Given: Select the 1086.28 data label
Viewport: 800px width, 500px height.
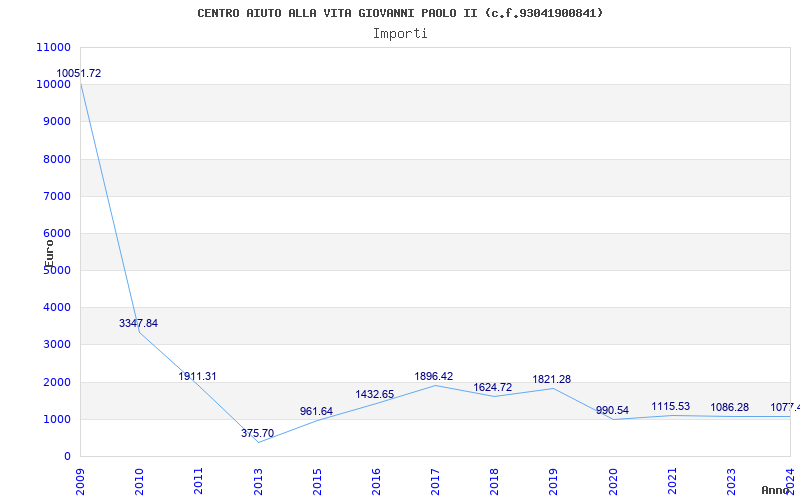Looking at the screenshot, I should tap(730, 407).
